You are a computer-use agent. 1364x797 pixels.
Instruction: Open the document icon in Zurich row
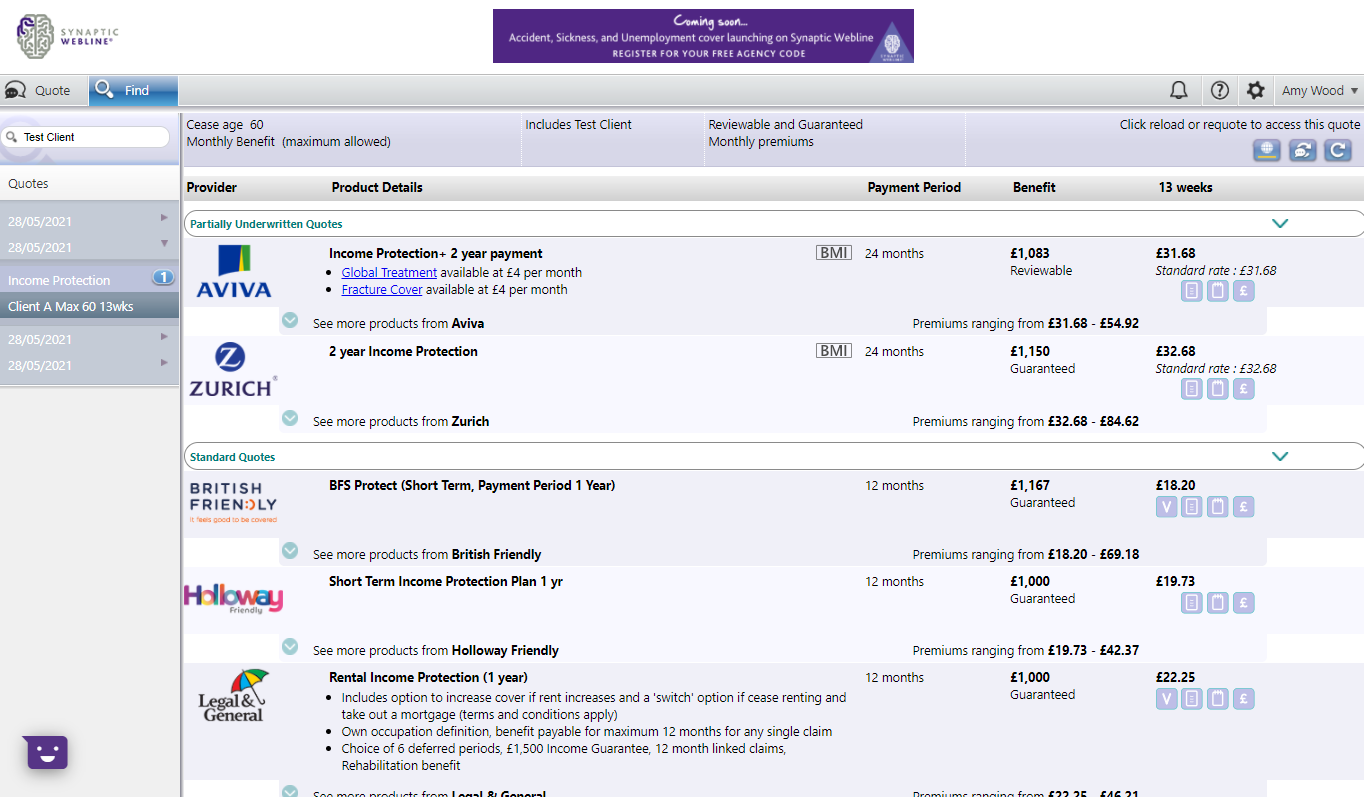[x=1192, y=389]
